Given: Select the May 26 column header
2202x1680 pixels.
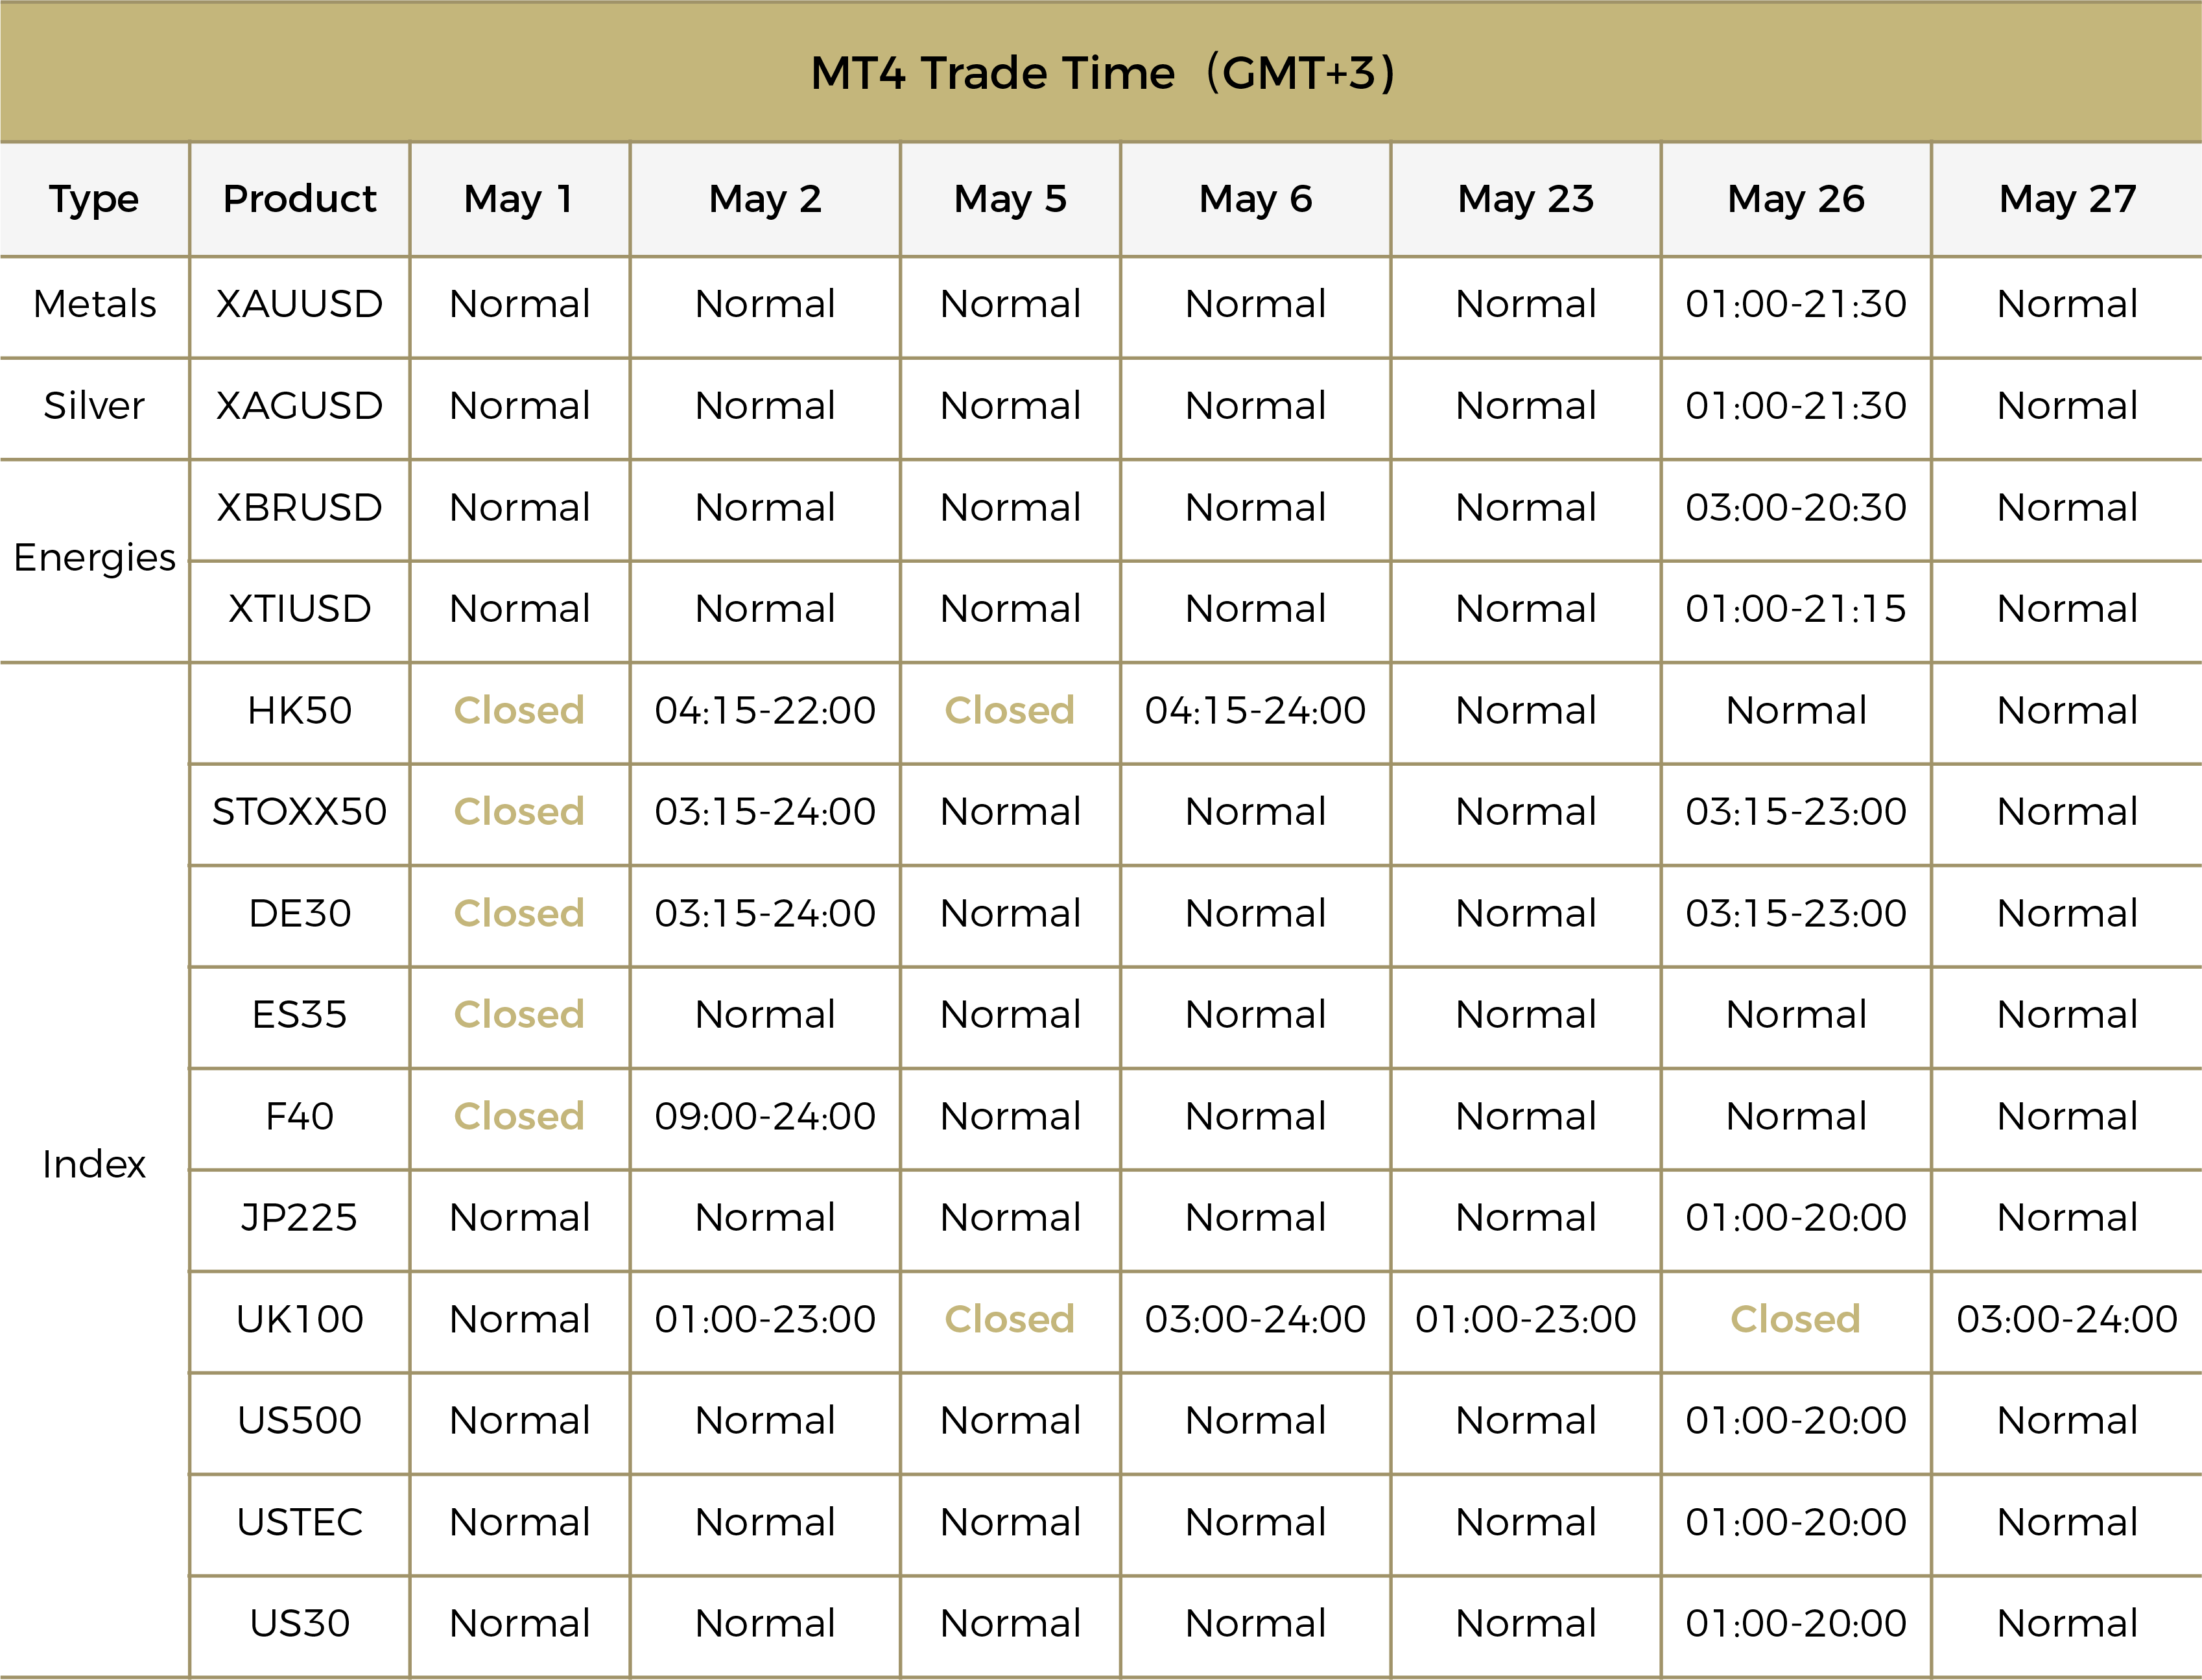Looking at the screenshot, I should [1796, 199].
